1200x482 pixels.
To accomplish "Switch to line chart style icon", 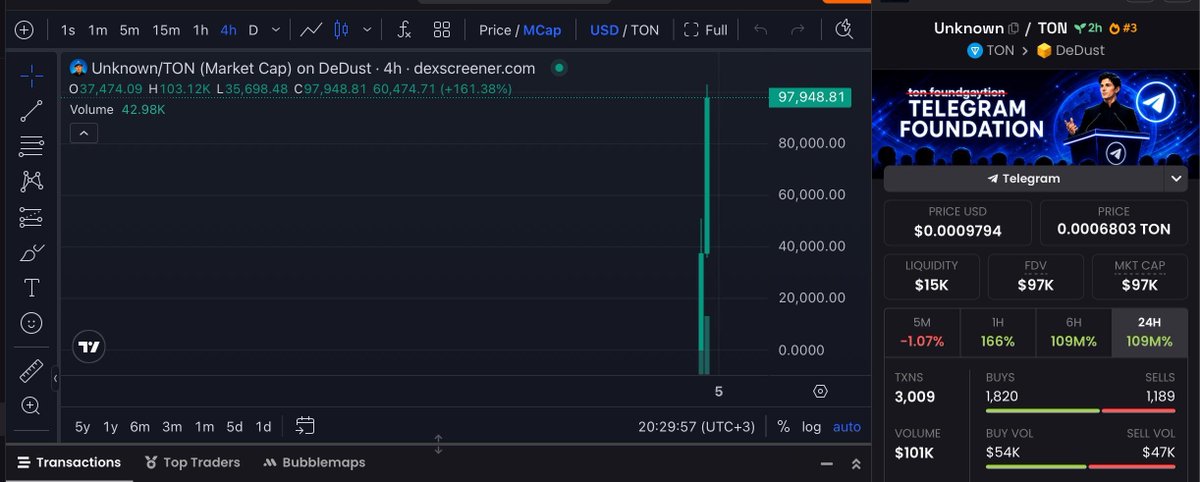I will [x=311, y=30].
